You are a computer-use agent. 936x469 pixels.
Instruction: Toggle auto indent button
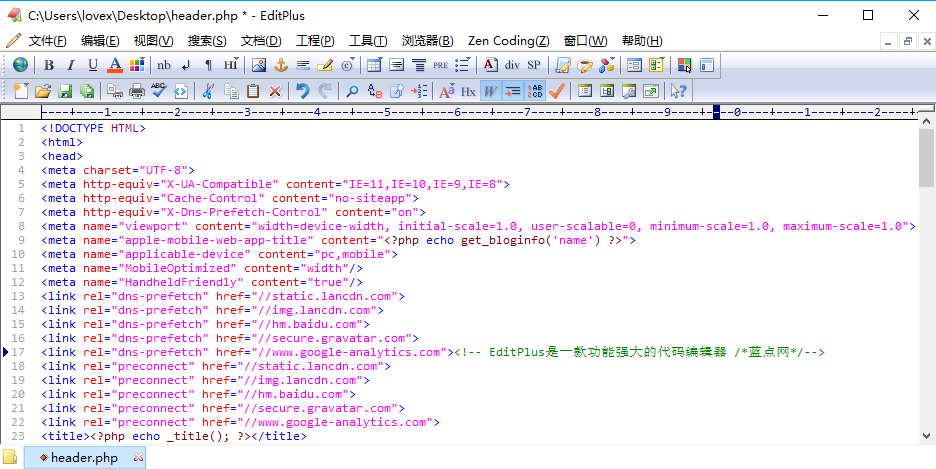[513, 91]
